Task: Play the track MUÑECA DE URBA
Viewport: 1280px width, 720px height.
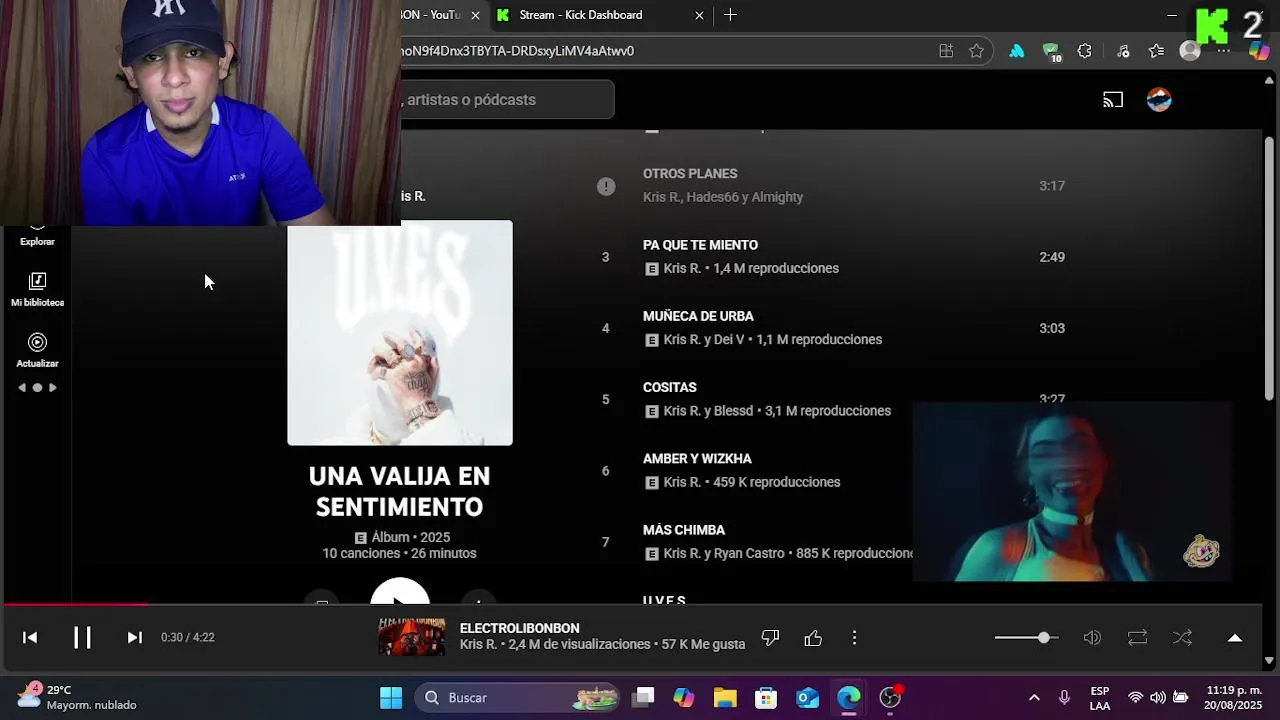Action: click(x=698, y=316)
